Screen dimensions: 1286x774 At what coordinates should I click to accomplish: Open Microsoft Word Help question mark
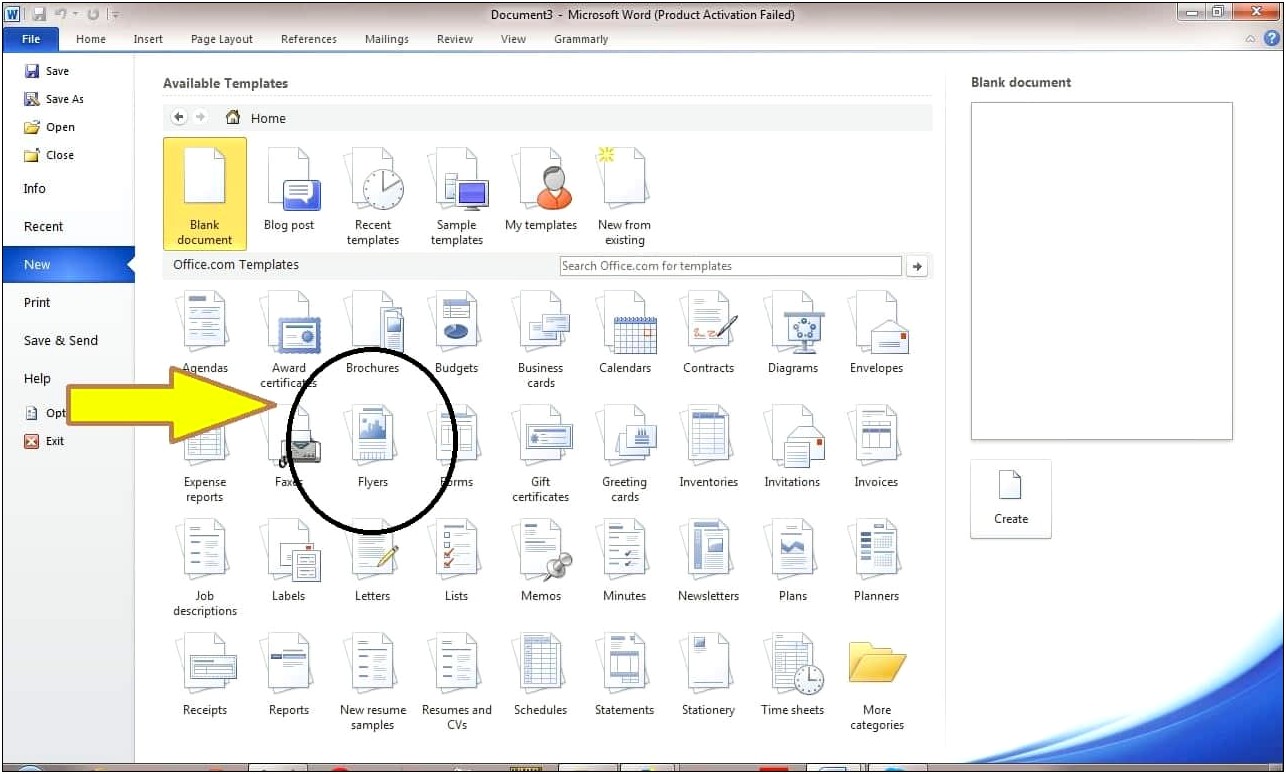click(1271, 39)
